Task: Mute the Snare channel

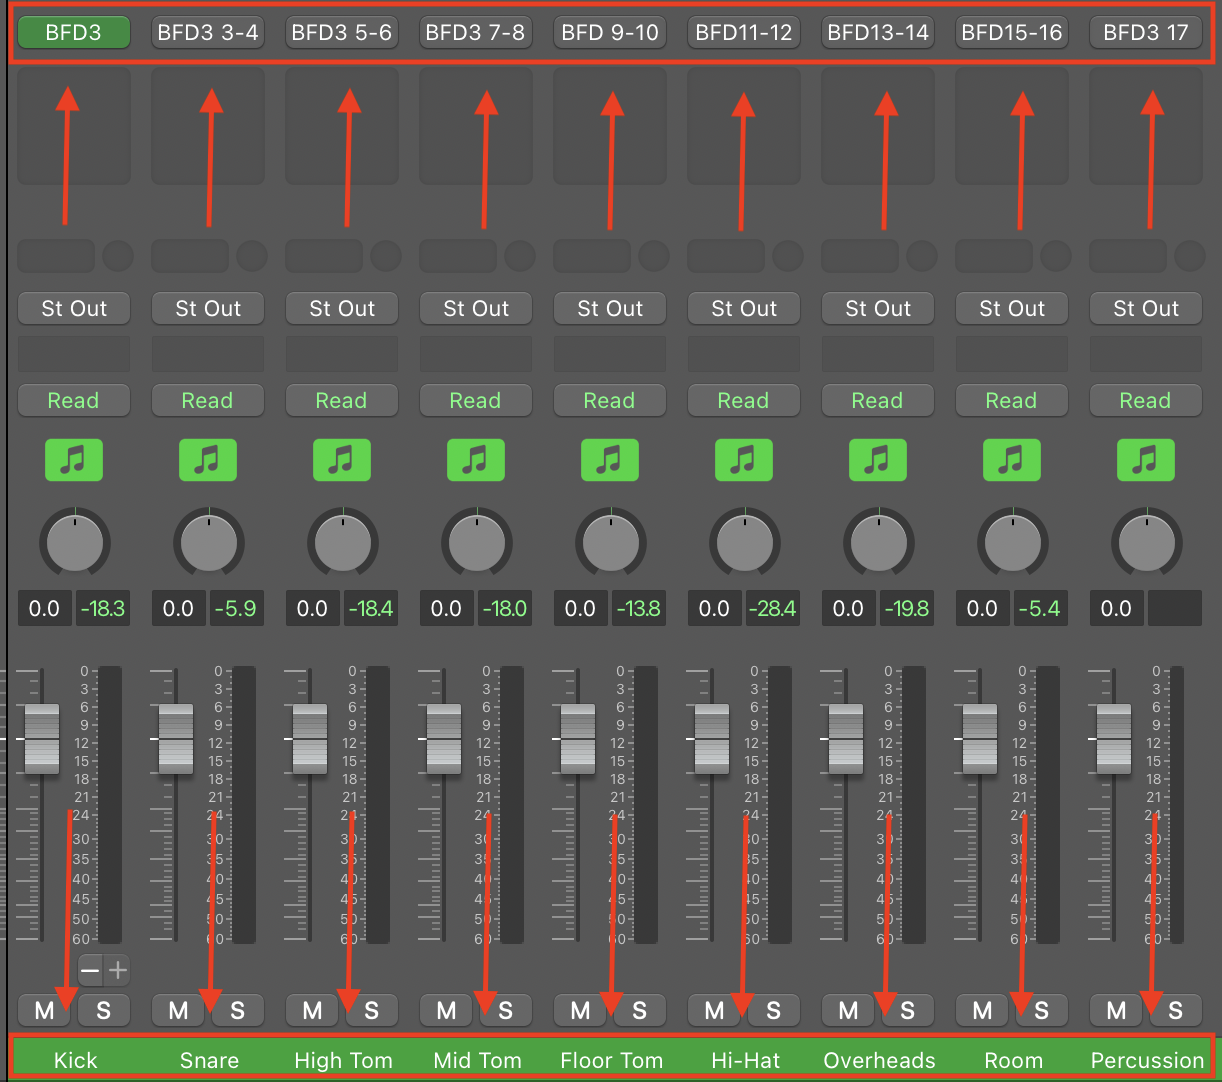Action: pyautogui.click(x=178, y=1011)
